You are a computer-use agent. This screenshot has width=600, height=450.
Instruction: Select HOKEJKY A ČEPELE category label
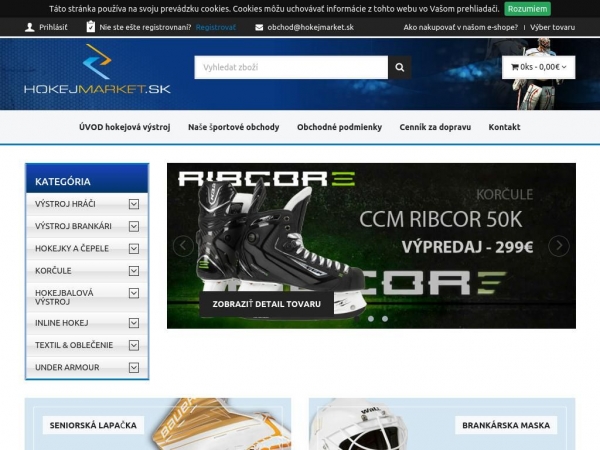coord(72,248)
